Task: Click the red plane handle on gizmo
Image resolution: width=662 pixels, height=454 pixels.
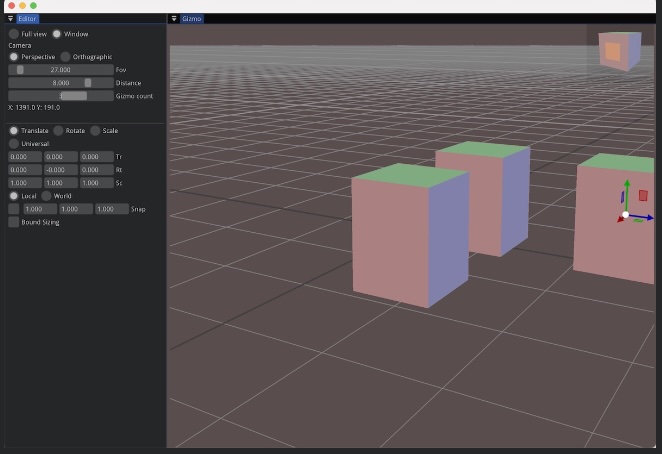Action: (x=643, y=195)
